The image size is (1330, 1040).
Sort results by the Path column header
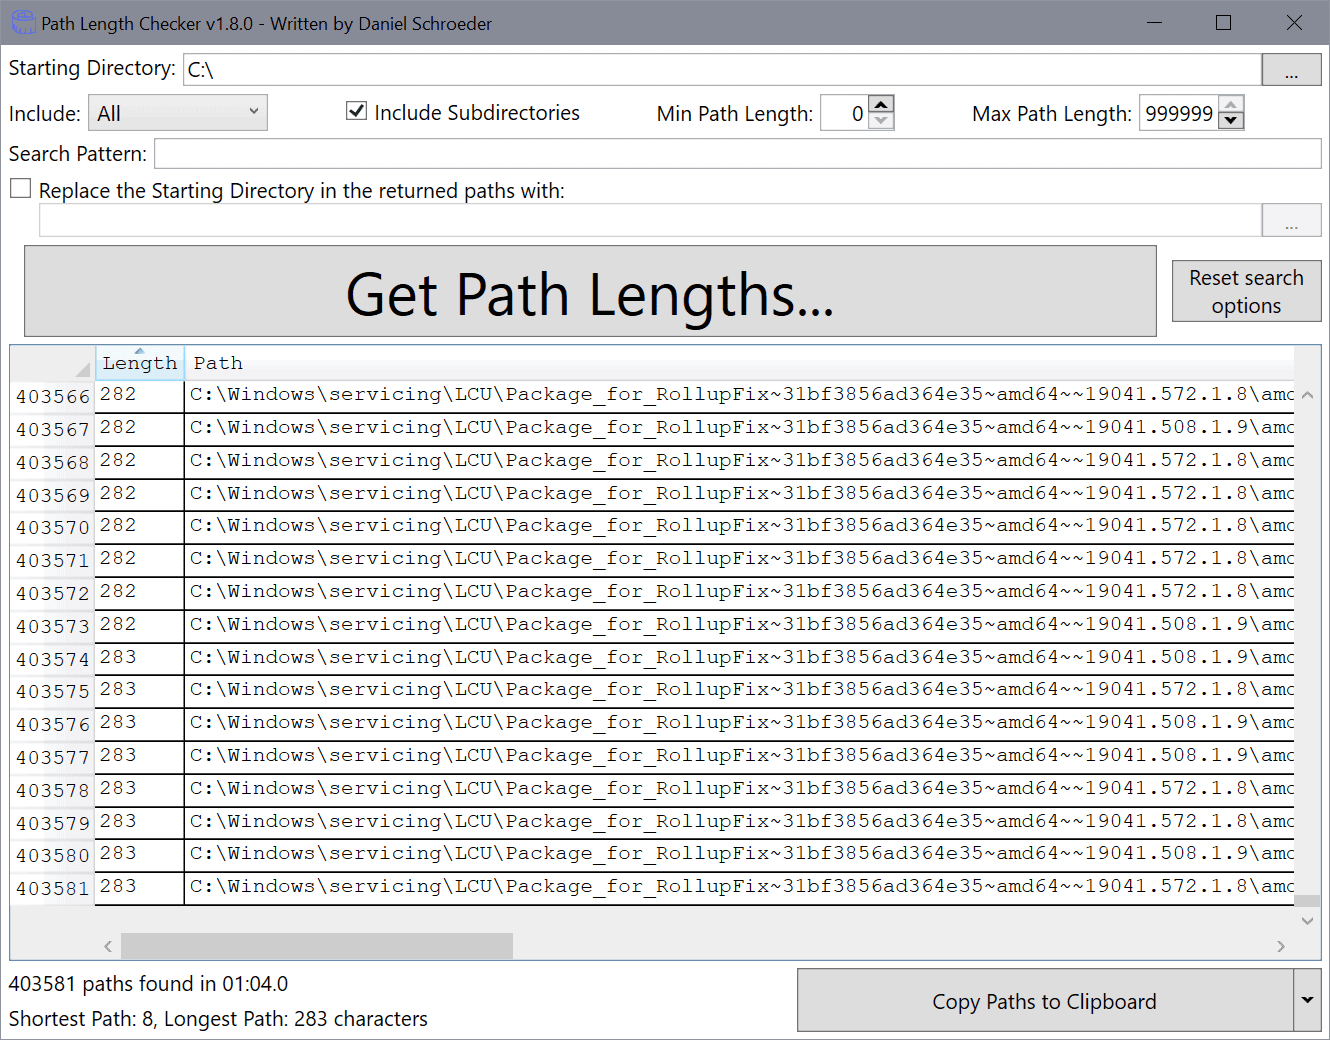218,363
